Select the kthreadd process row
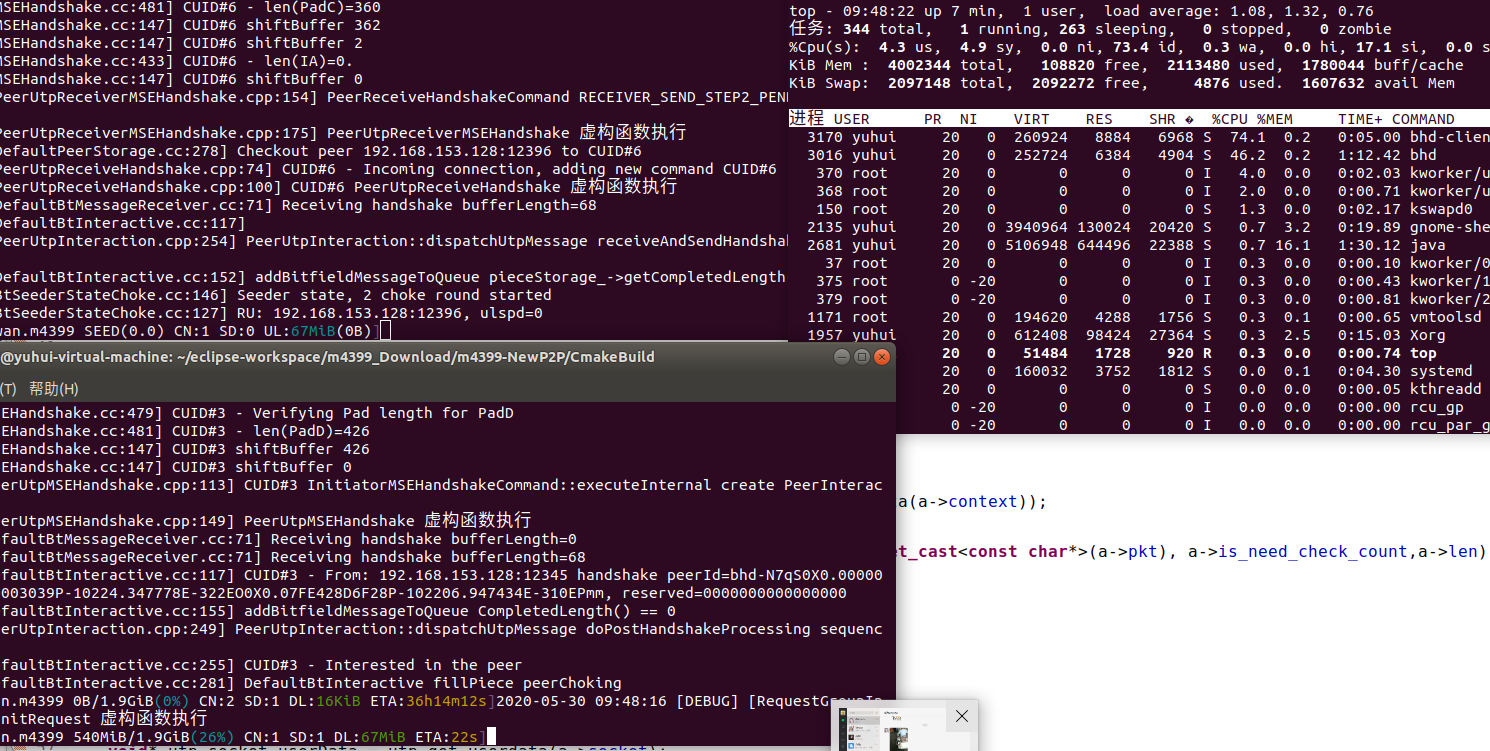 (x=1192, y=389)
